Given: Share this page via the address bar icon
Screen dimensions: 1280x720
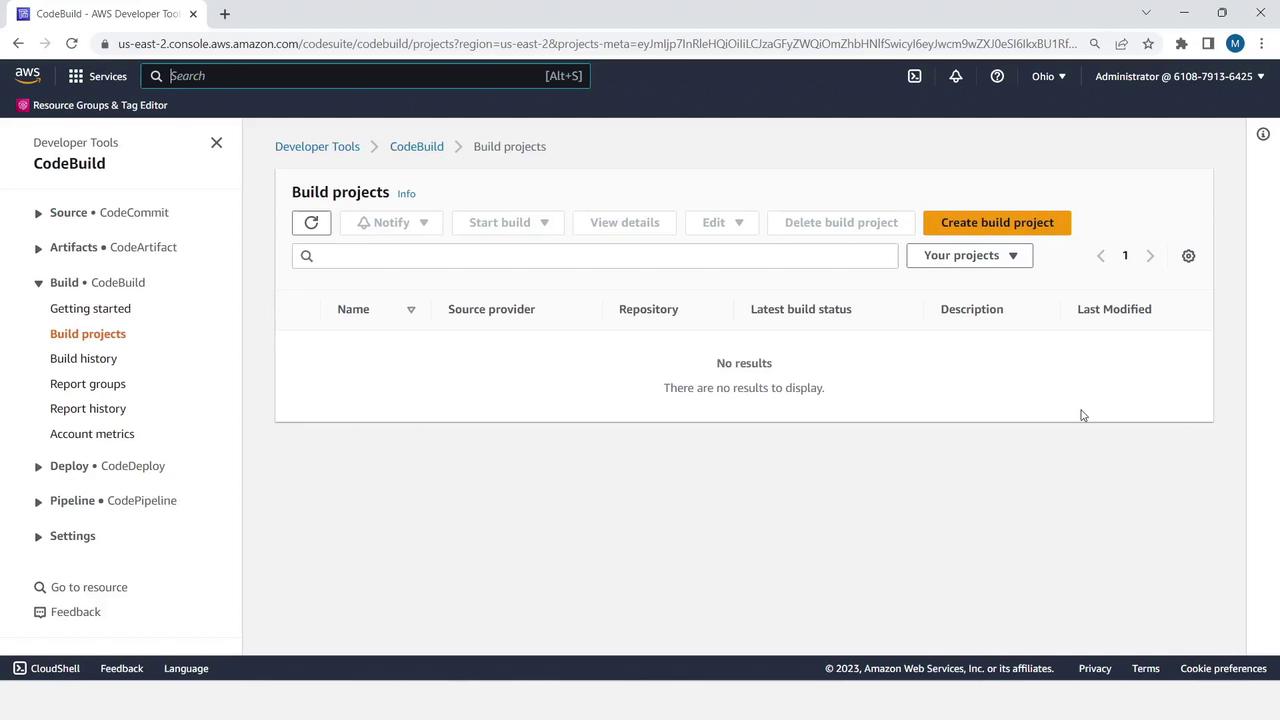Looking at the screenshot, I should coord(1121,43).
